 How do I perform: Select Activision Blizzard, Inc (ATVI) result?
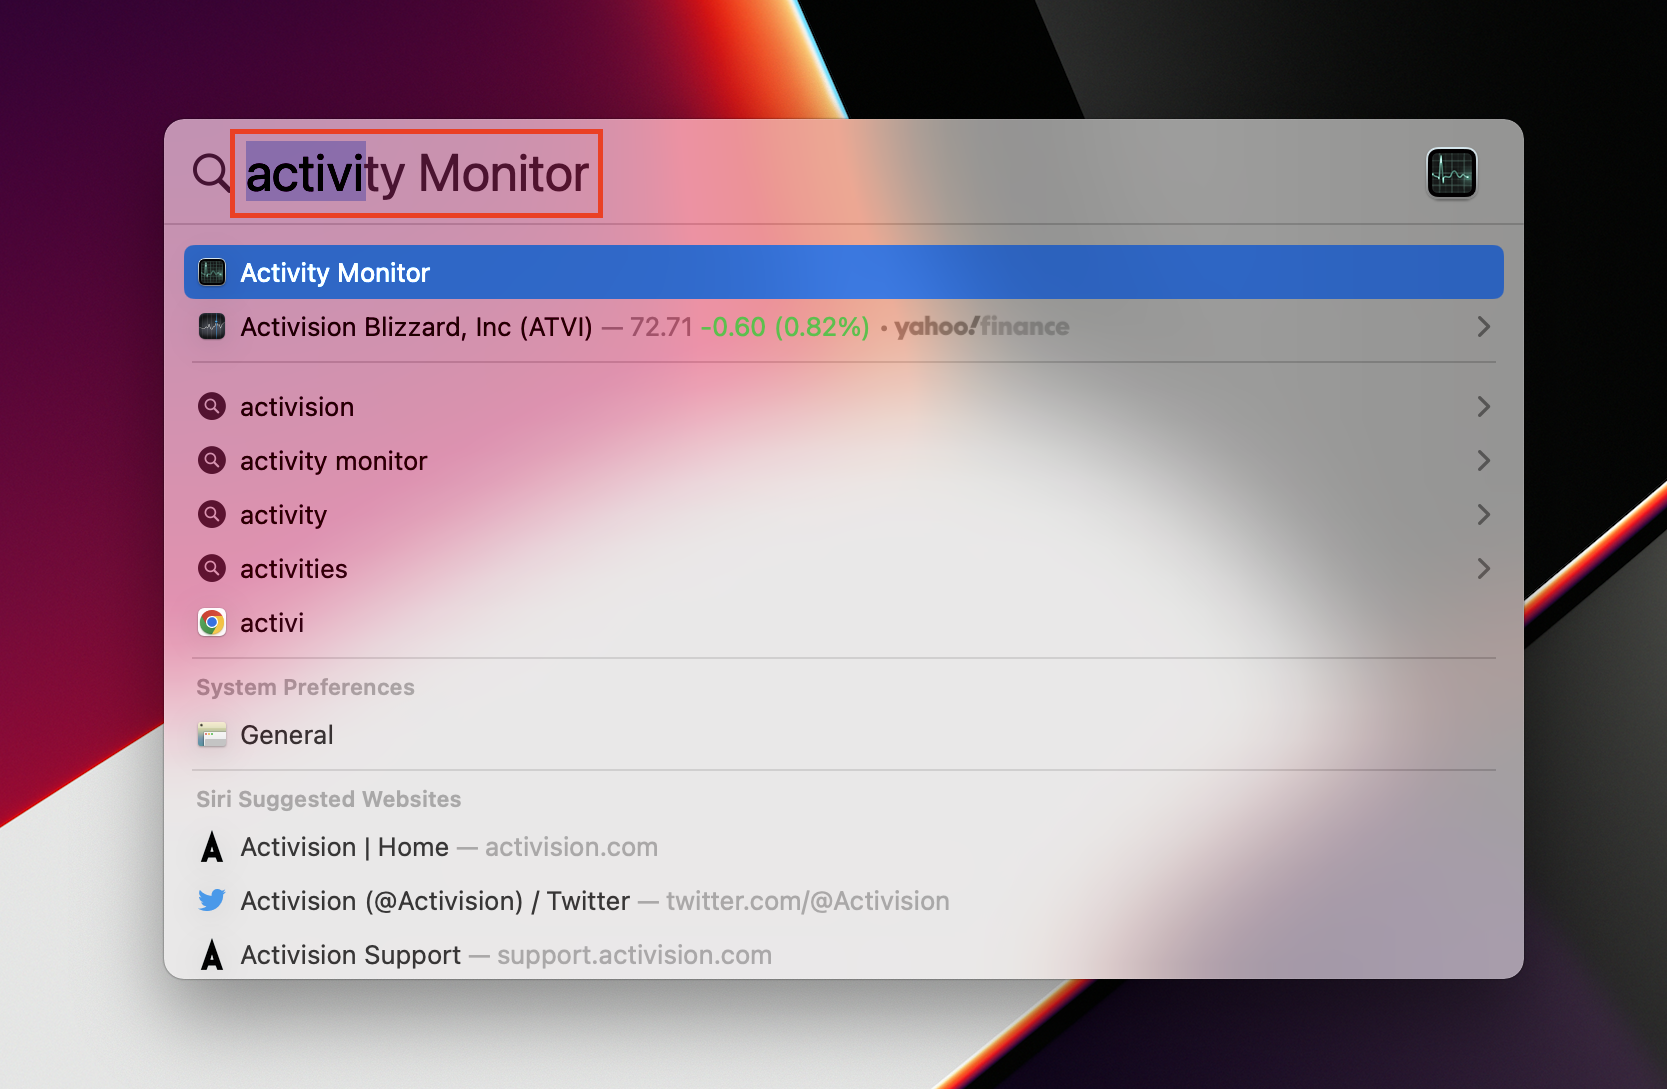pos(844,326)
